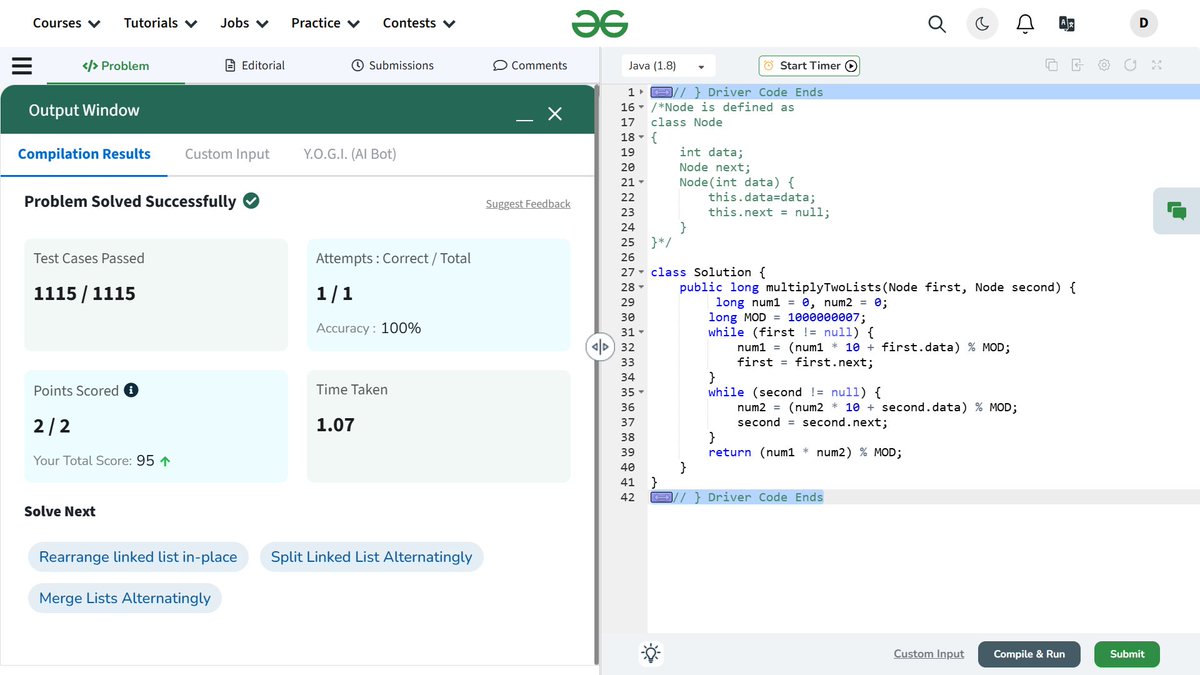The width and height of the screenshot is (1200, 675).
Task: Collapse second while loop fold at line 35
Action: tap(642, 392)
